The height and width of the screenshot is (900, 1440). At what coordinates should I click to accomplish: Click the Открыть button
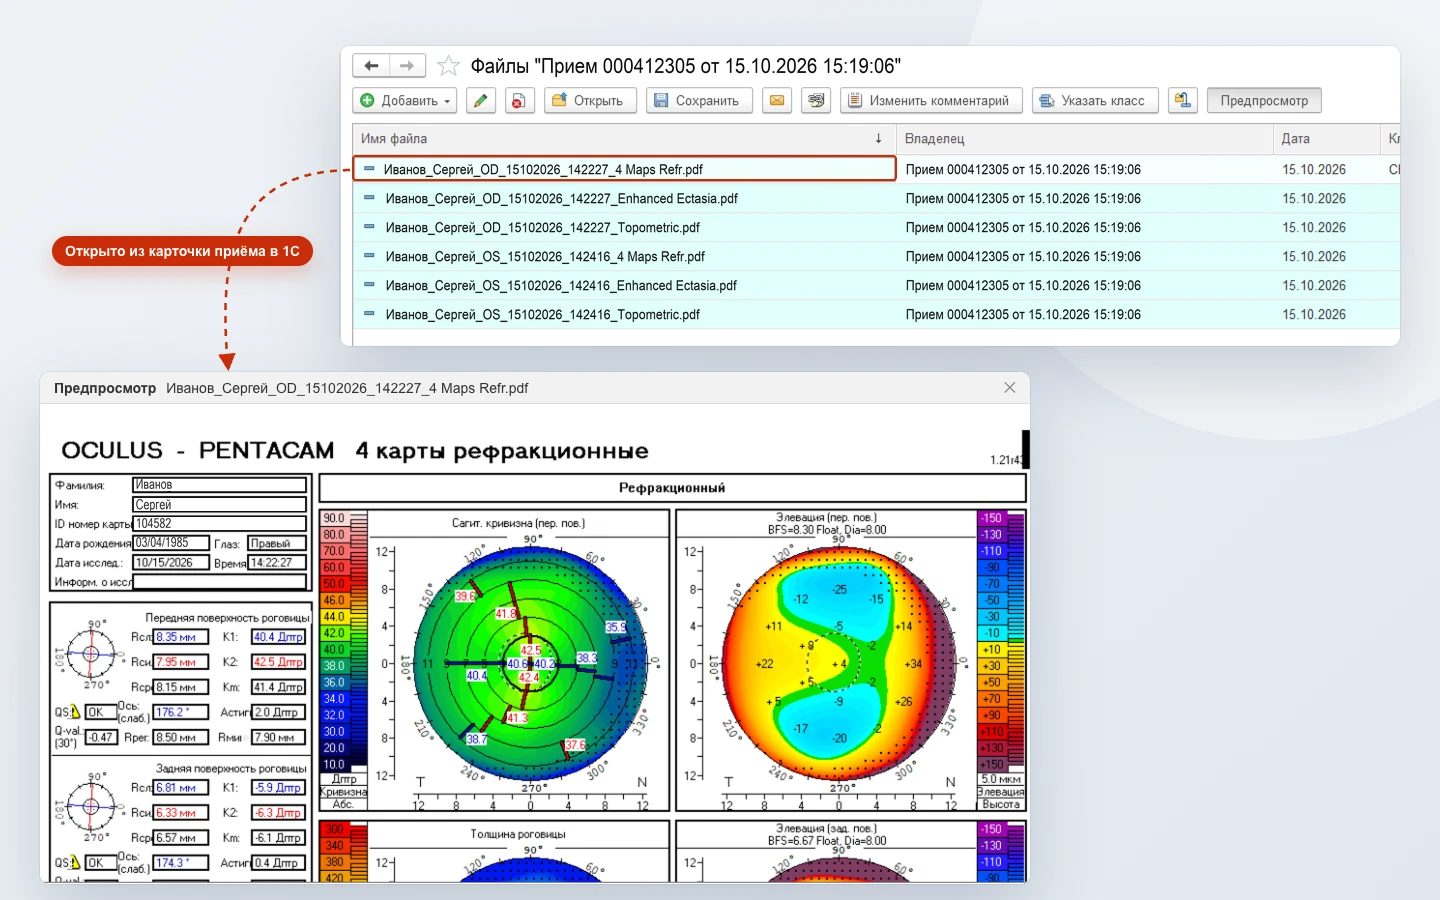[x=590, y=100]
